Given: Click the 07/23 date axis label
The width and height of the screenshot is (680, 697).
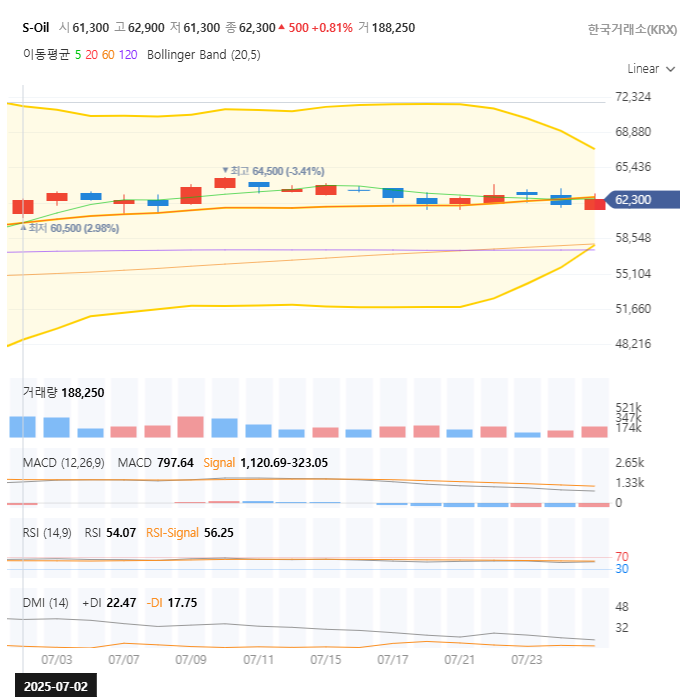Looking at the screenshot, I should tap(526, 659).
